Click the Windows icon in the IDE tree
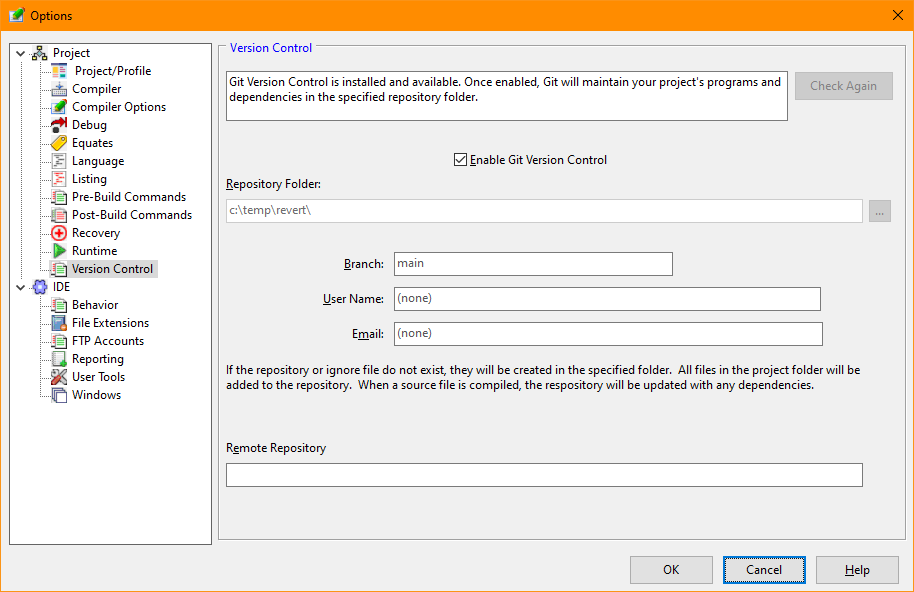This screenshot has width=914, height=592. point(59,395)
